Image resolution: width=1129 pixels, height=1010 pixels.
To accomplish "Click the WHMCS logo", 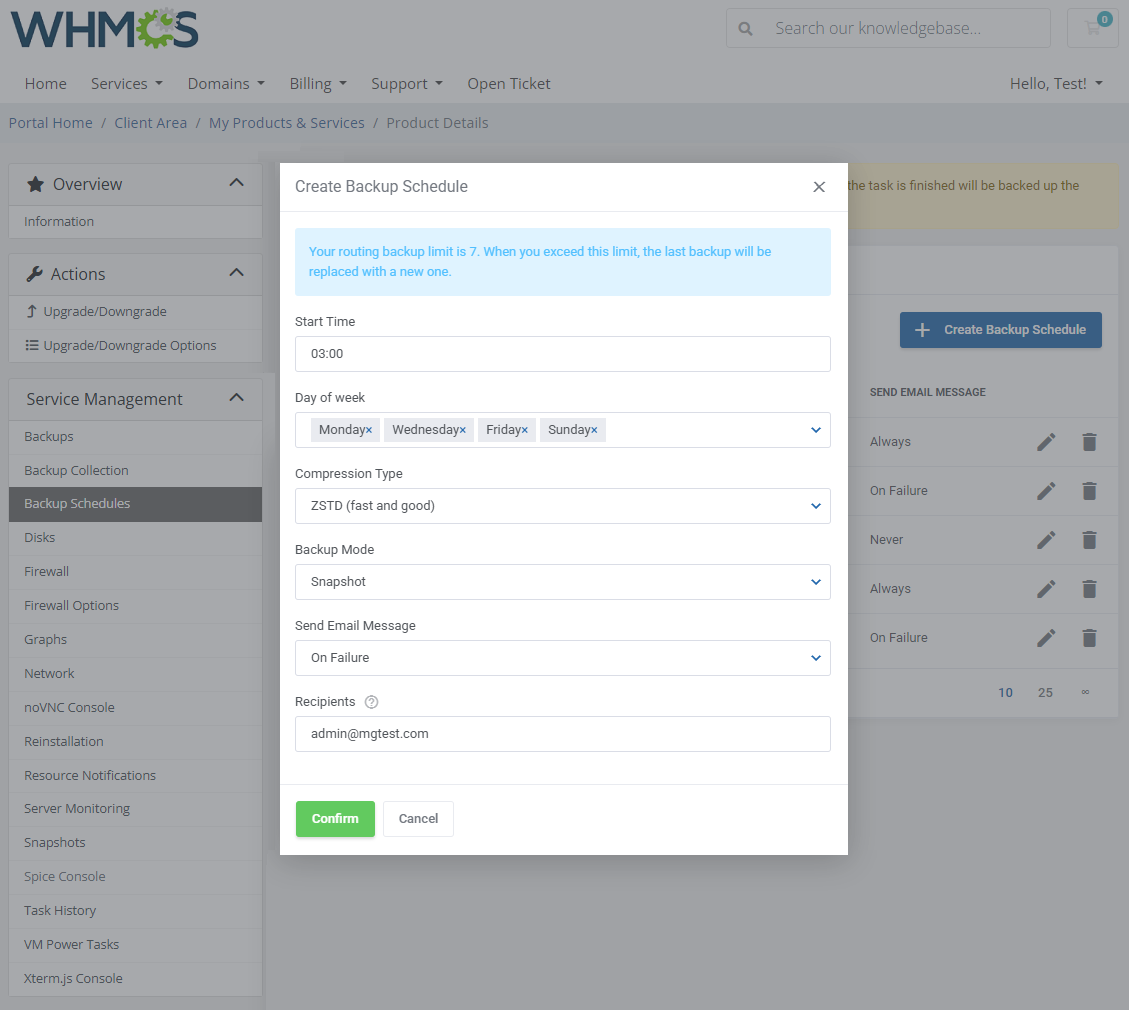I will (104, 29).
